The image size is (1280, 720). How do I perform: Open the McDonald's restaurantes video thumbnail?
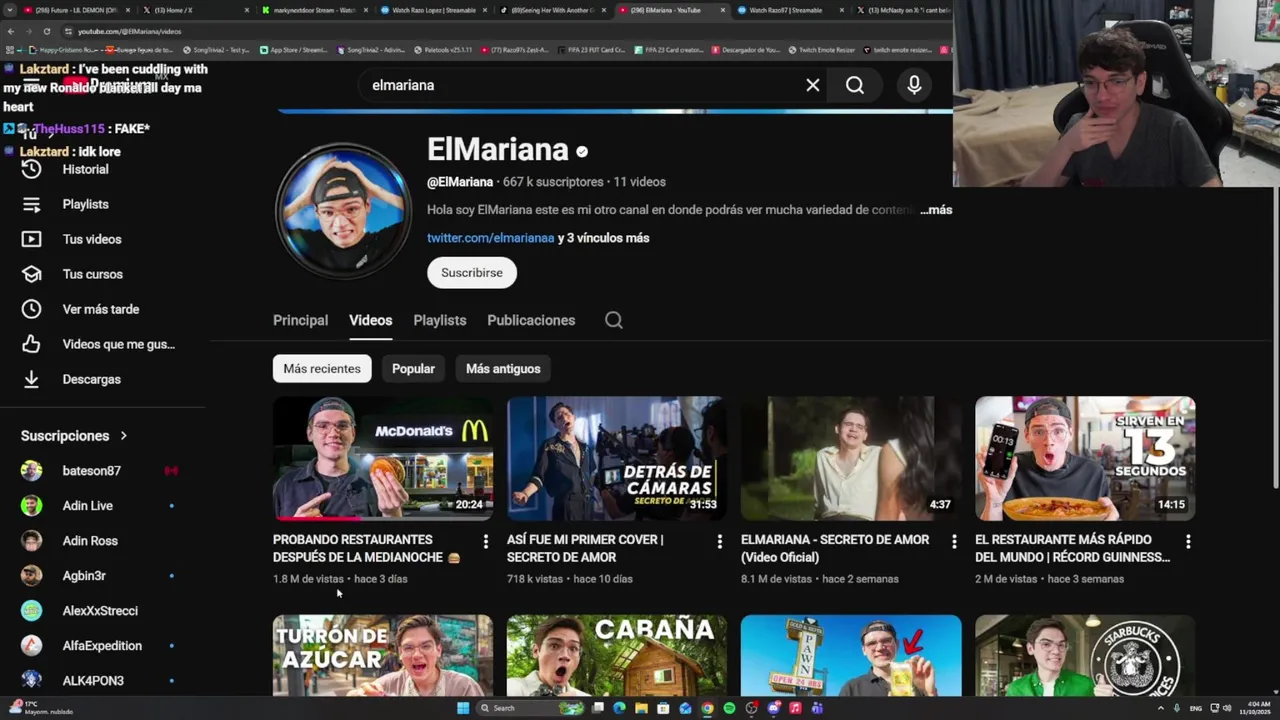383,458
